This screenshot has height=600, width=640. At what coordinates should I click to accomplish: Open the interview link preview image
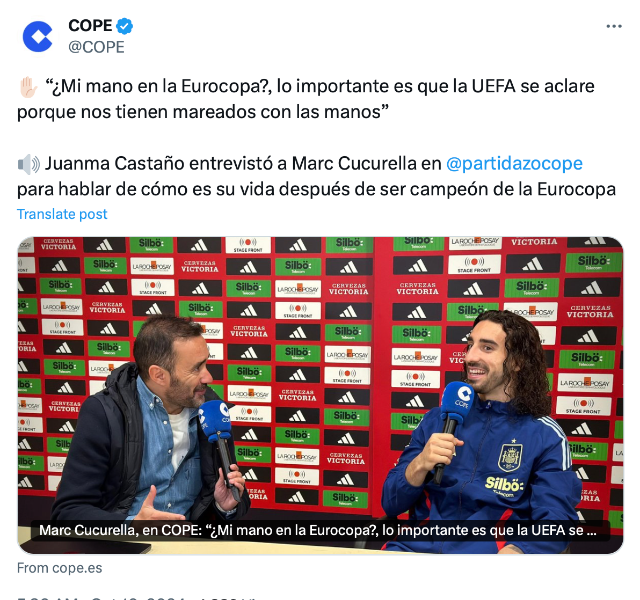tap(320, 395)
